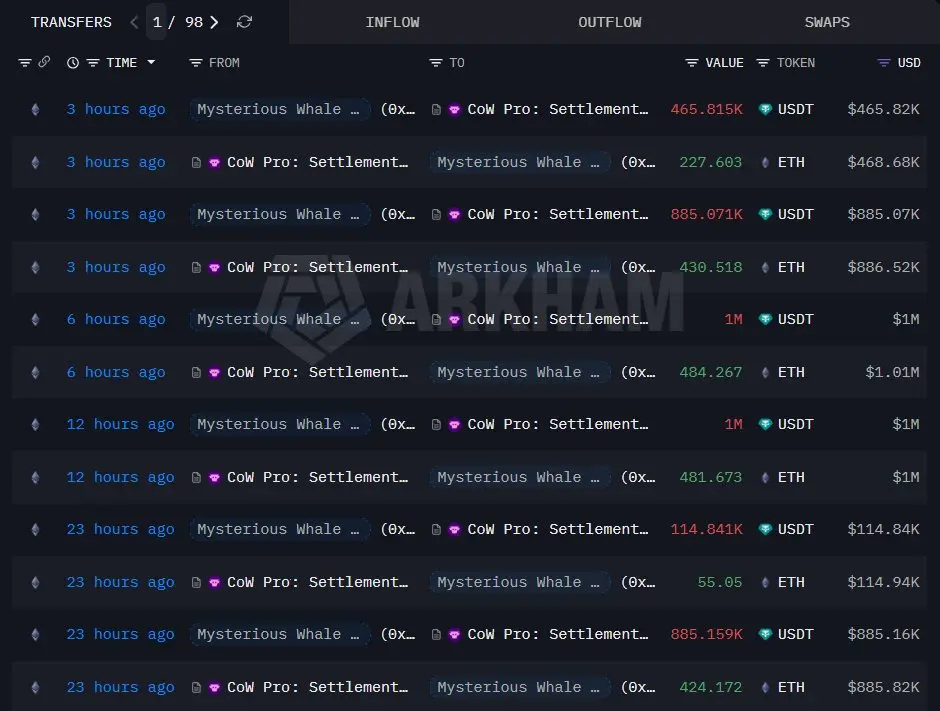Click the Ethereum chain icon in 465.815K row
The image size is (940, 711).
pyautogui.click(x=35, y=109)
